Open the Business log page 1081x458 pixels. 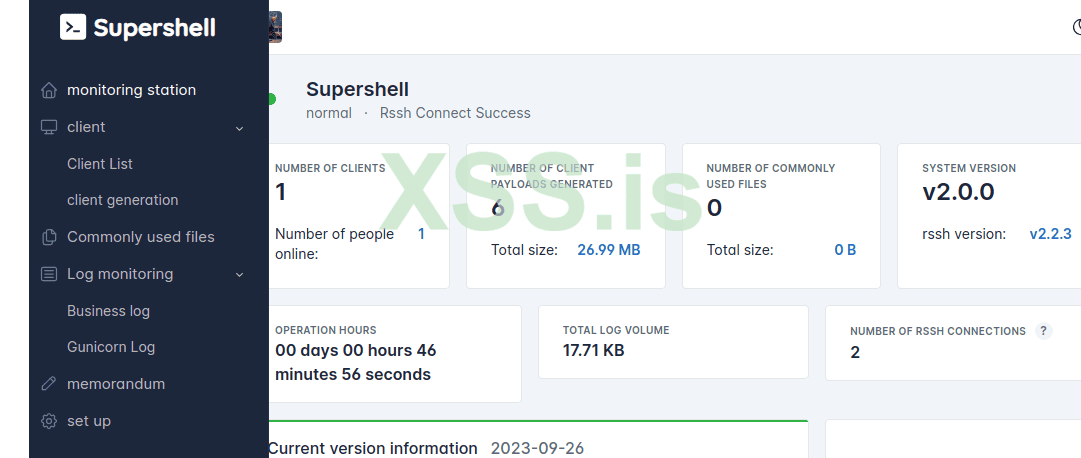[108, 311]
